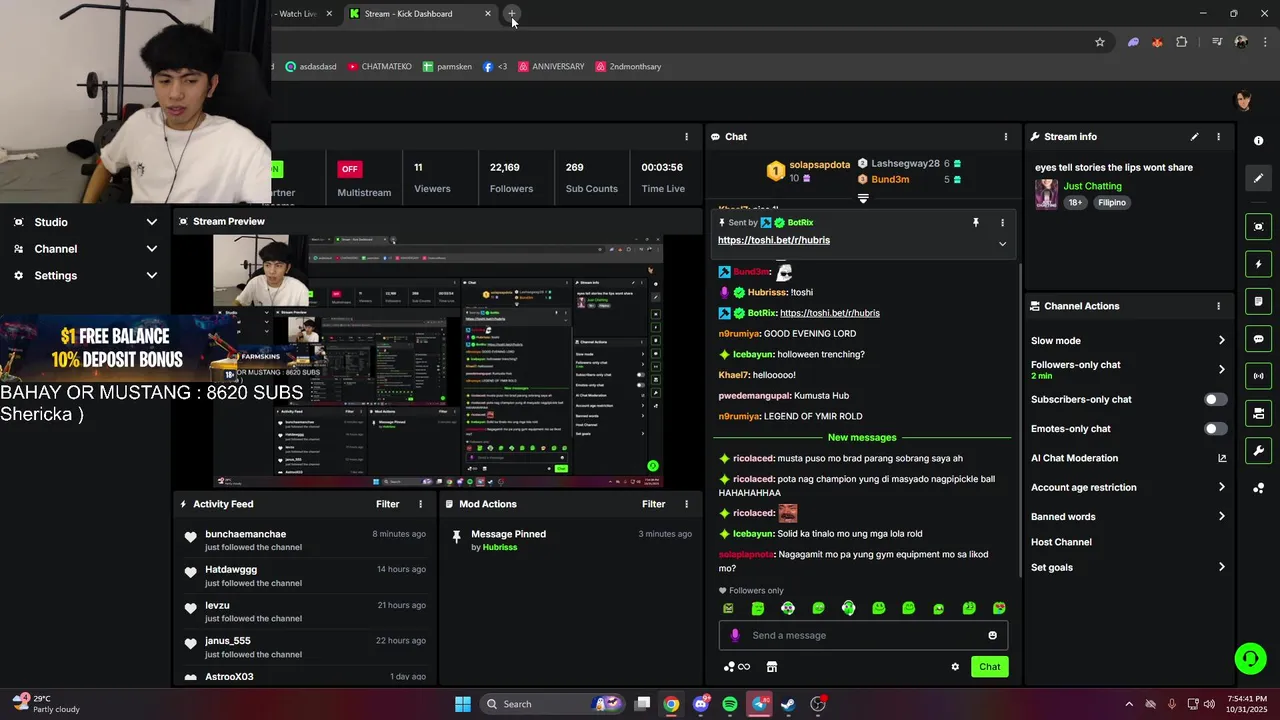This screenshot has width=1280, height=720.
Task: Open the Channel Actions three-dot menu
Action: (1218, 306)
